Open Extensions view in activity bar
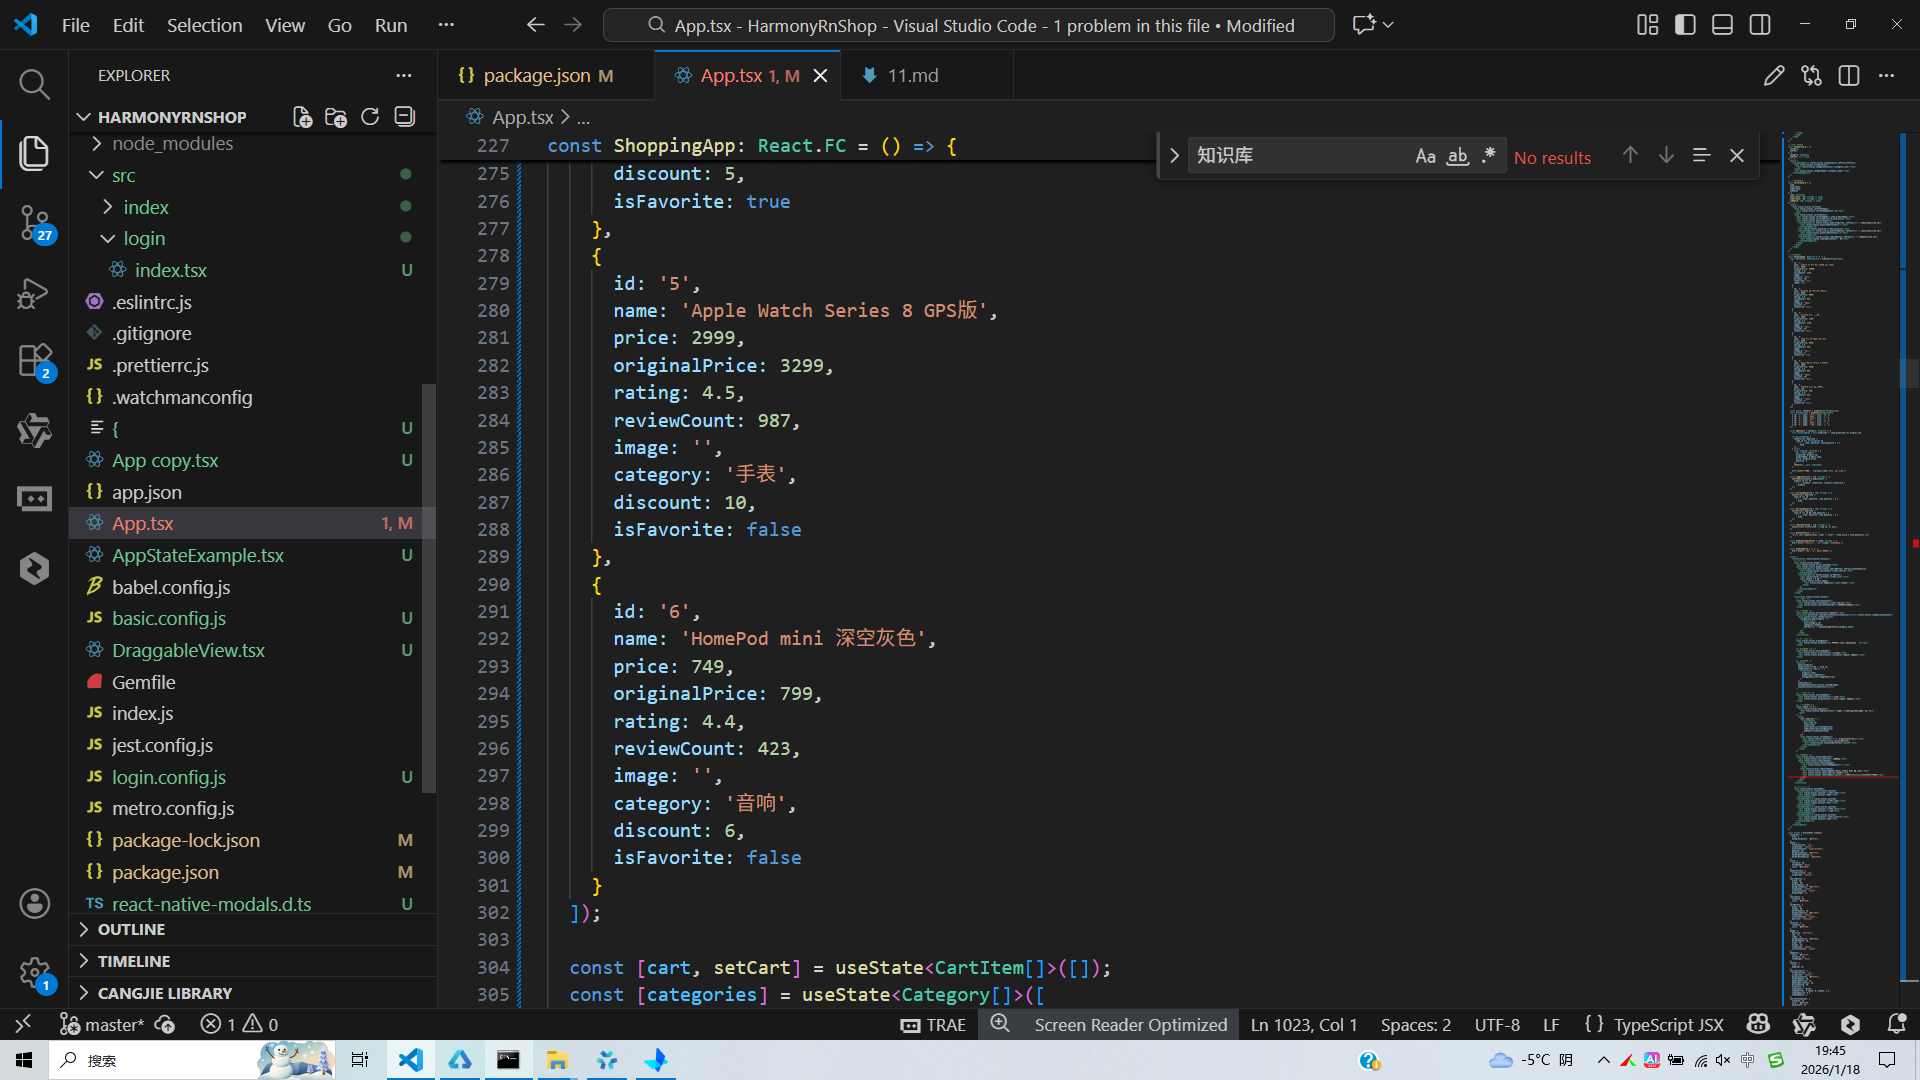The image size is (1920, 1080). coord(34,360)
